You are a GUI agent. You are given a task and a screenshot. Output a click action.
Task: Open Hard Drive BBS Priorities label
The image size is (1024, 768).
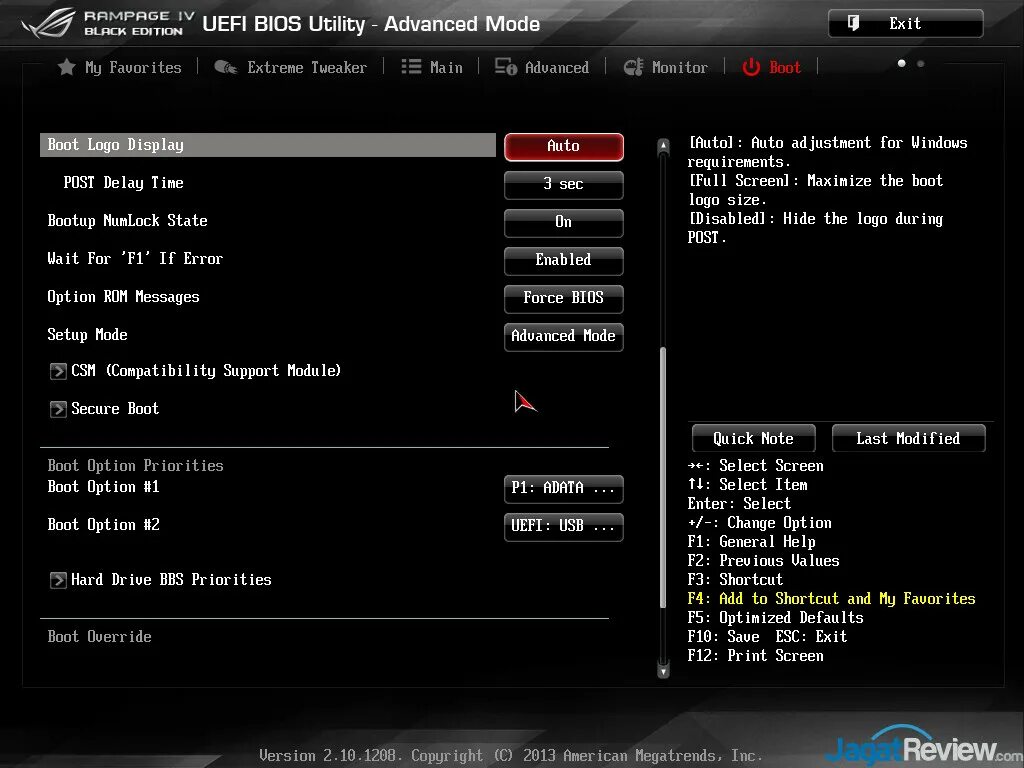tap(171, 579)
